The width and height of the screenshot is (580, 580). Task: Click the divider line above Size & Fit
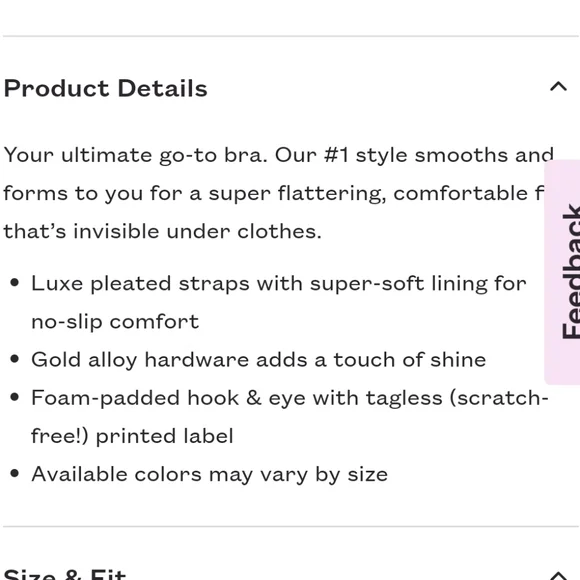[x=291, y=526]
